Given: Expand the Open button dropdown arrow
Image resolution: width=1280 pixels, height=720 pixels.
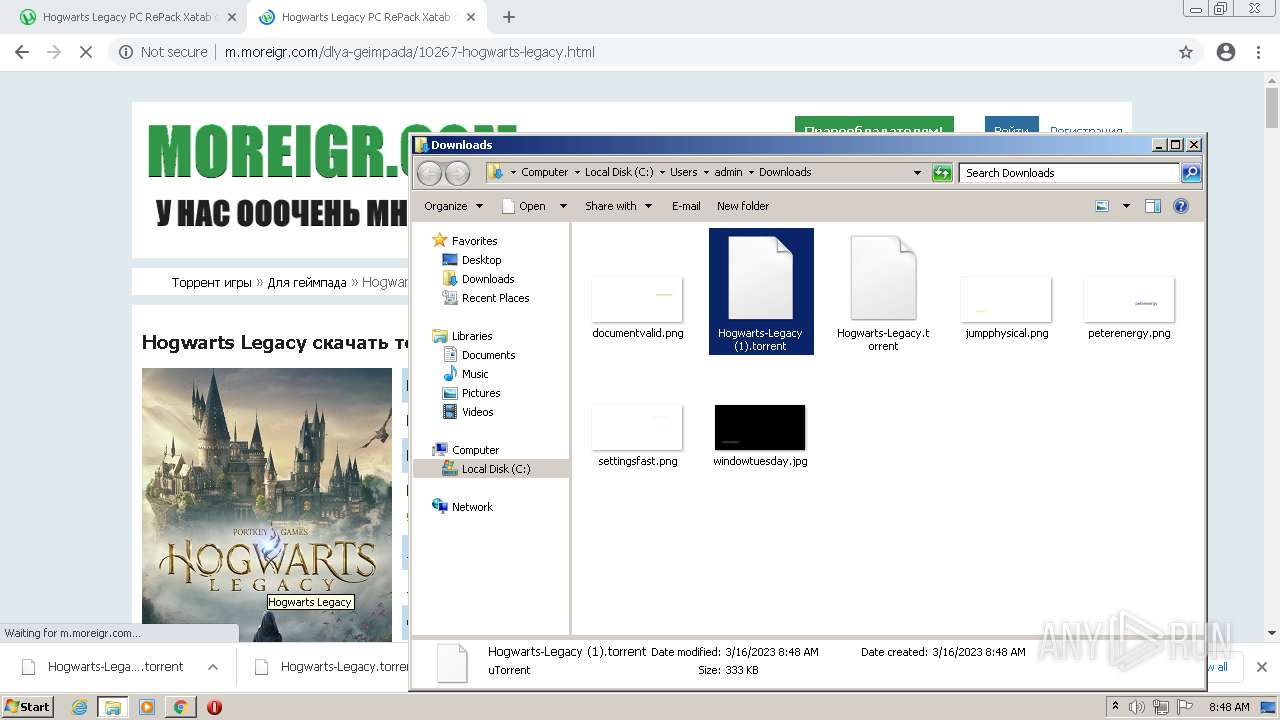Looking at the screenshot, I should pyautogui.click(x=563, y=206).
